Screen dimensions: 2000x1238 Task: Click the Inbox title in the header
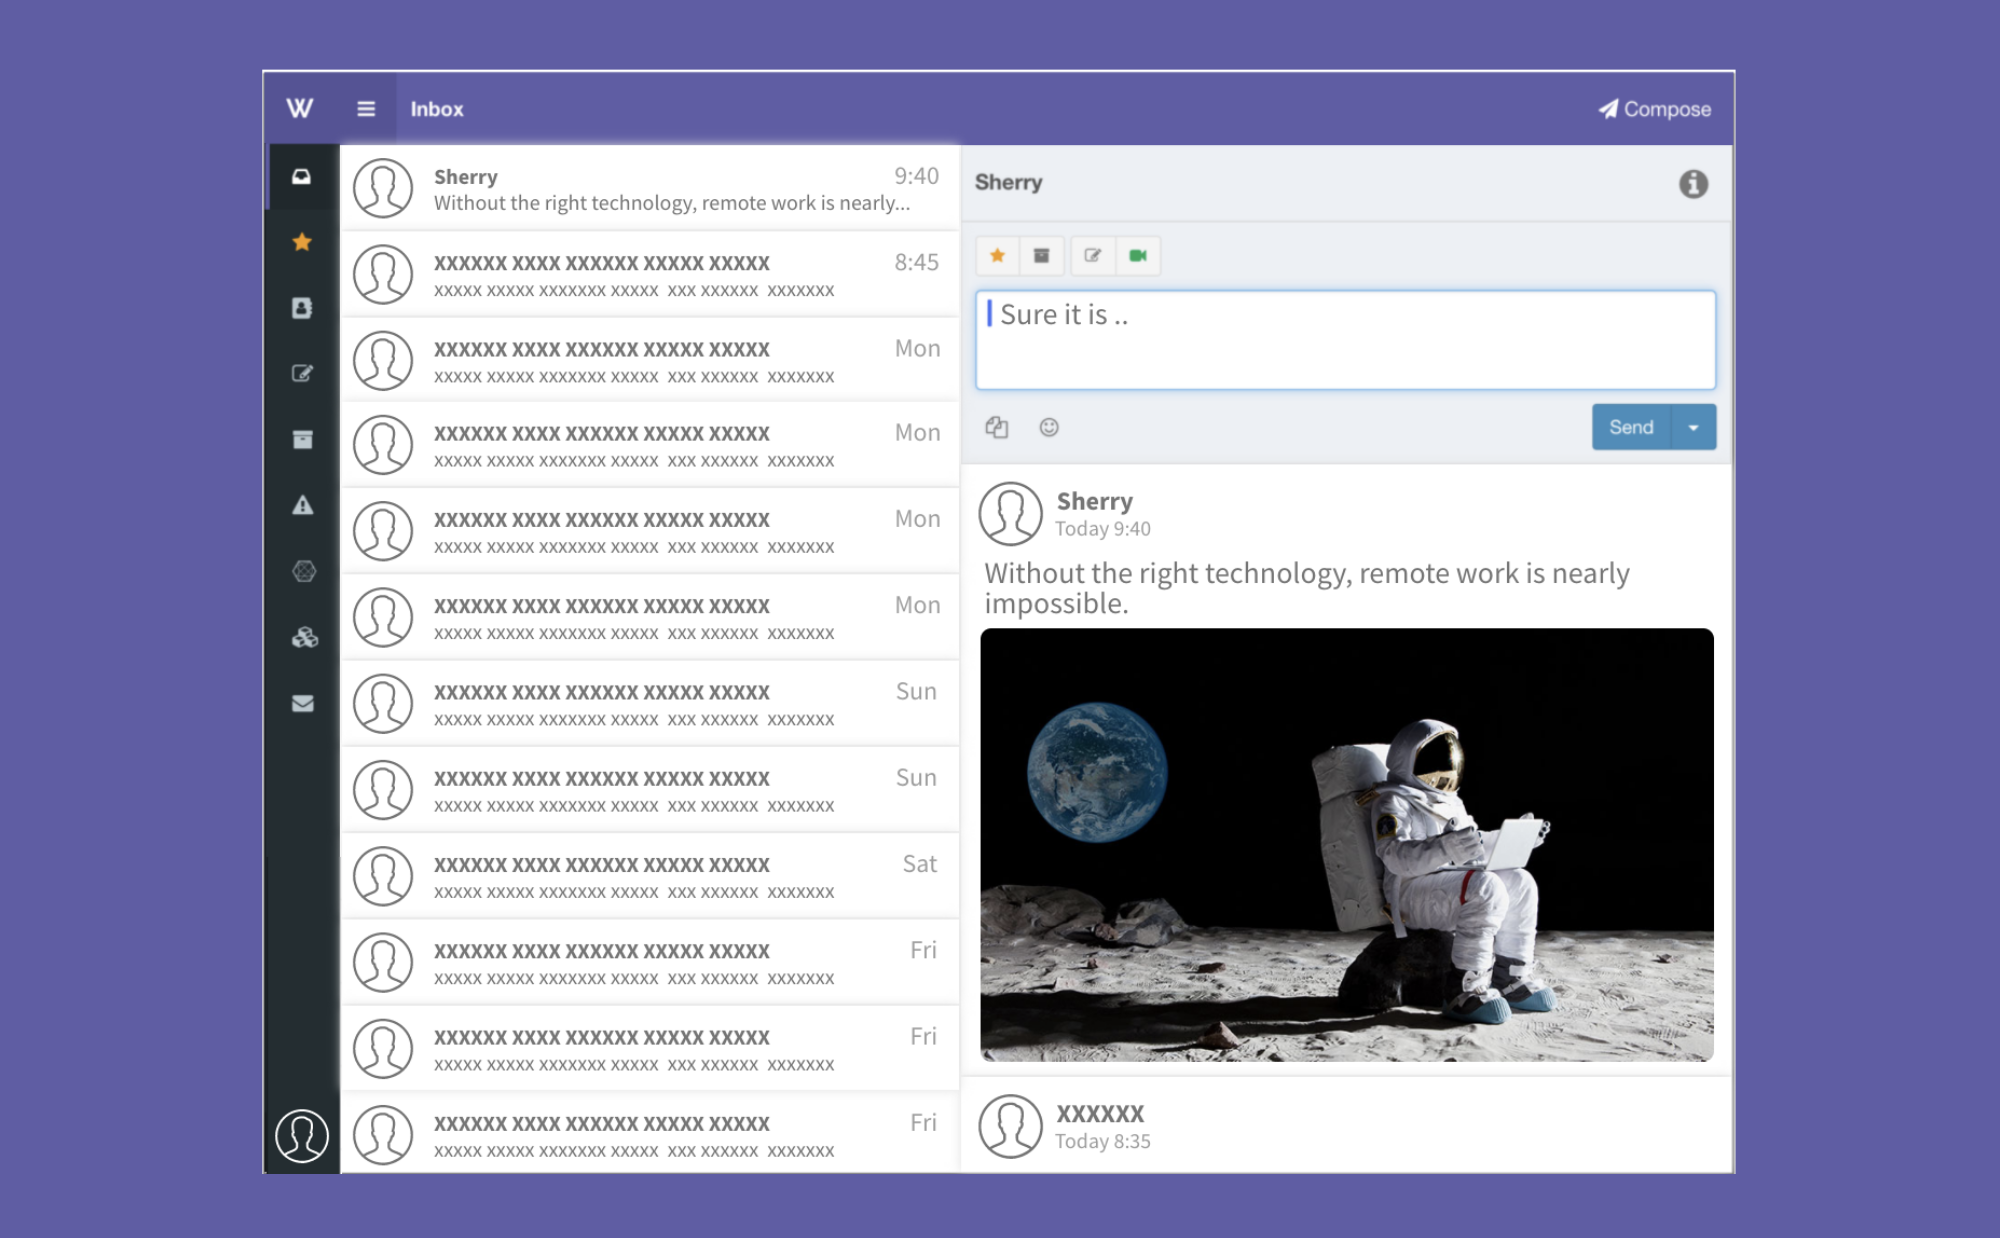(x=437, y=109)
